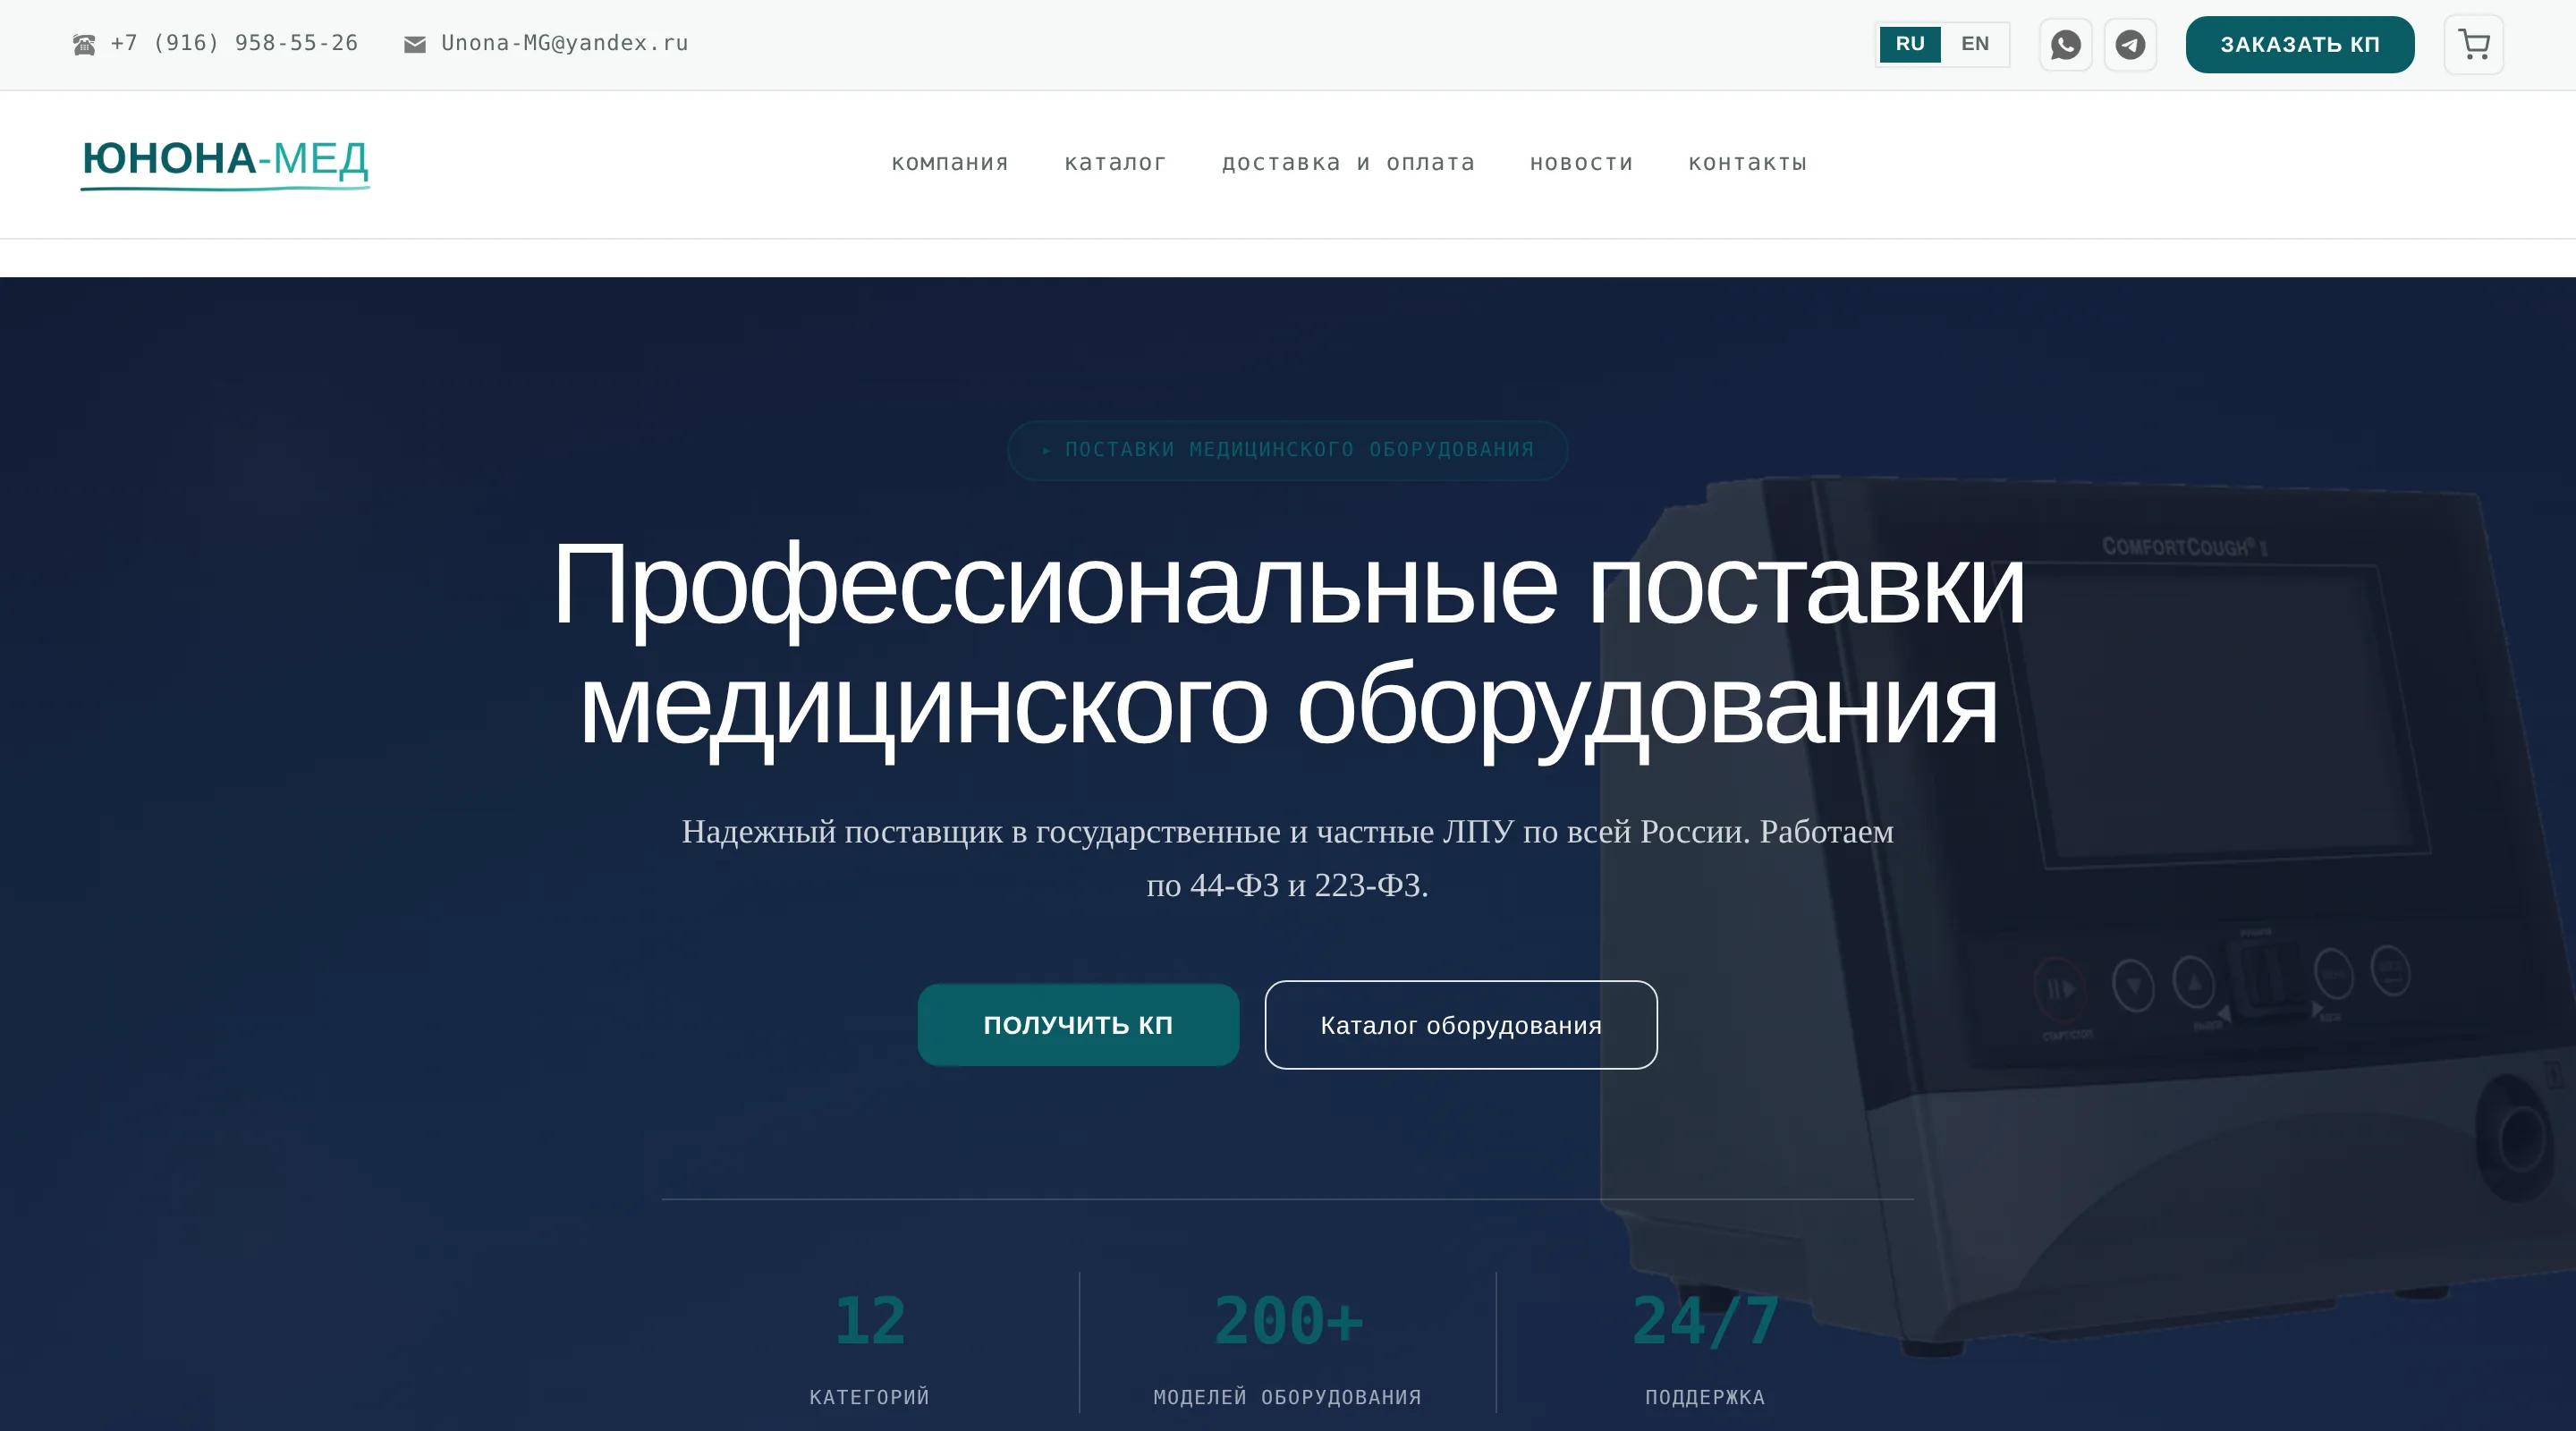
Task: Click the ПОСТАВКИ МЕДИЦИНСКОГО ОБОРУДОВАНИЯ badge
Action: [x=1288, y=450]
